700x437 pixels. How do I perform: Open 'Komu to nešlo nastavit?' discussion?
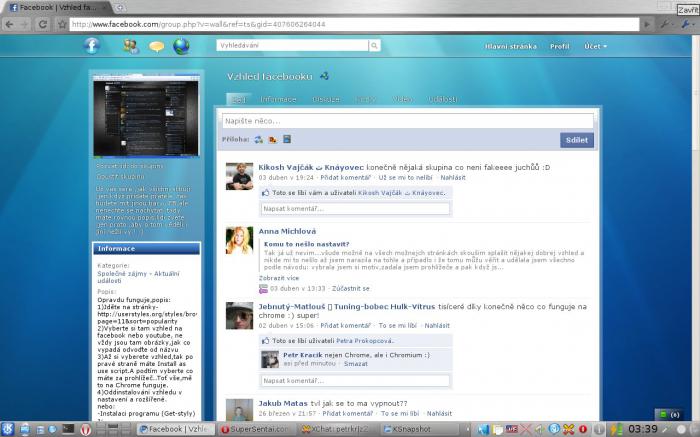pos(306,244)
